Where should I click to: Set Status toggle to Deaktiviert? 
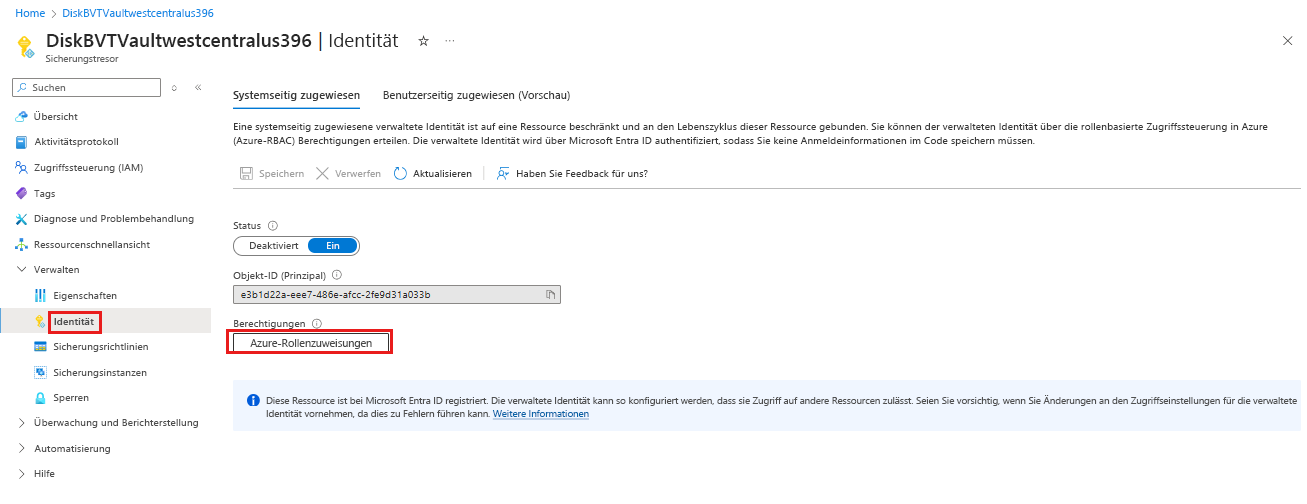click(x=273, y=246)
